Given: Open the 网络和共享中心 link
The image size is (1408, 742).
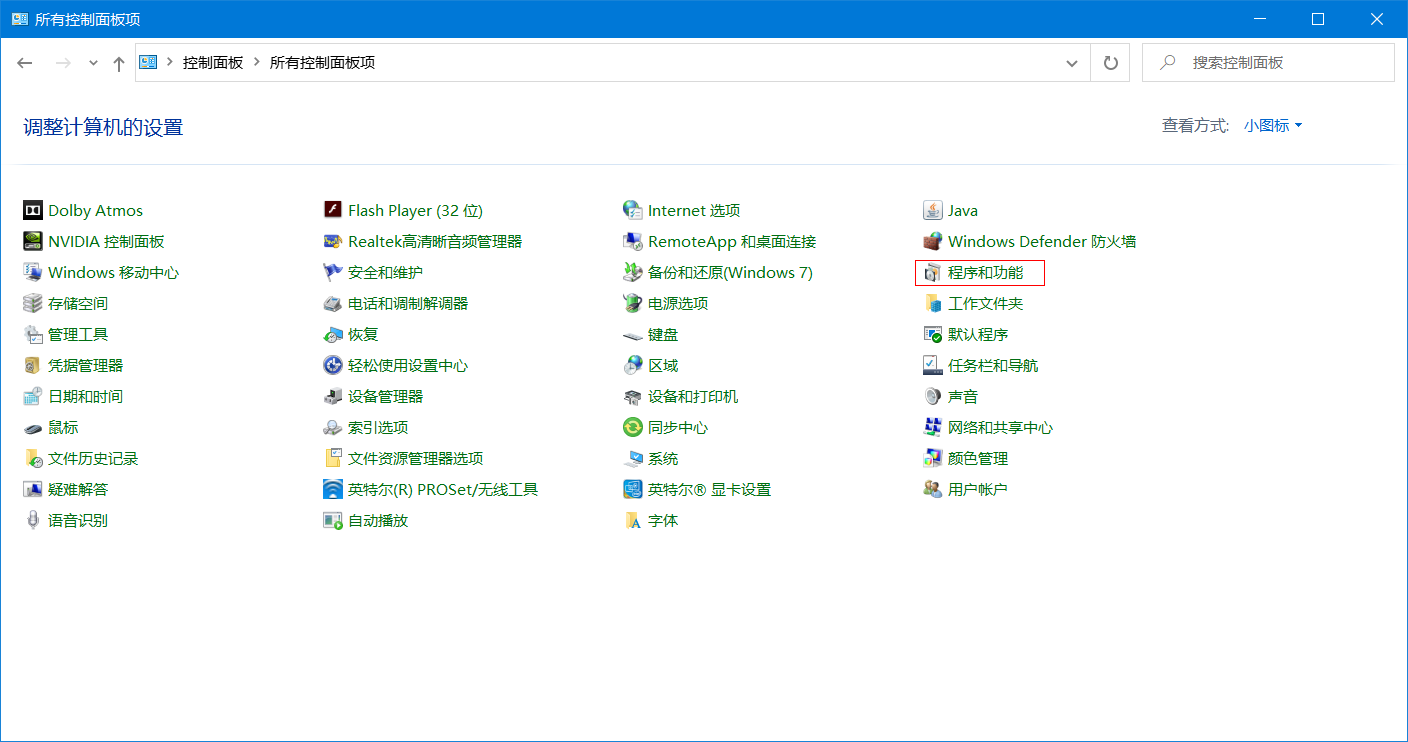Looking at the screenshot, I should 1001,427.
